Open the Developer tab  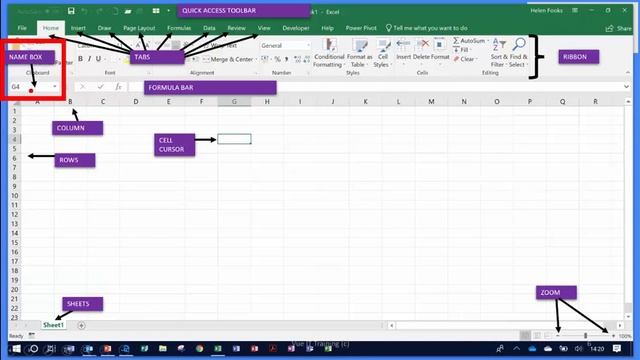coord(296,28)
